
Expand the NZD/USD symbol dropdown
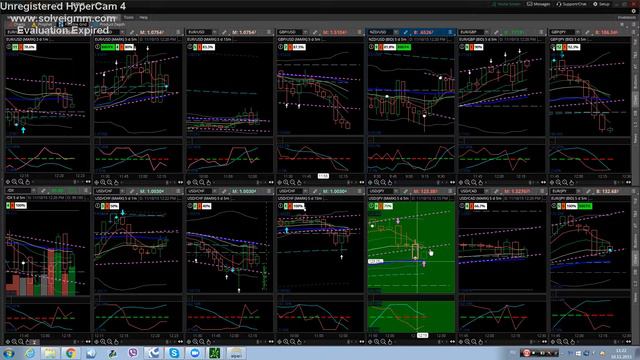(396, 32)
